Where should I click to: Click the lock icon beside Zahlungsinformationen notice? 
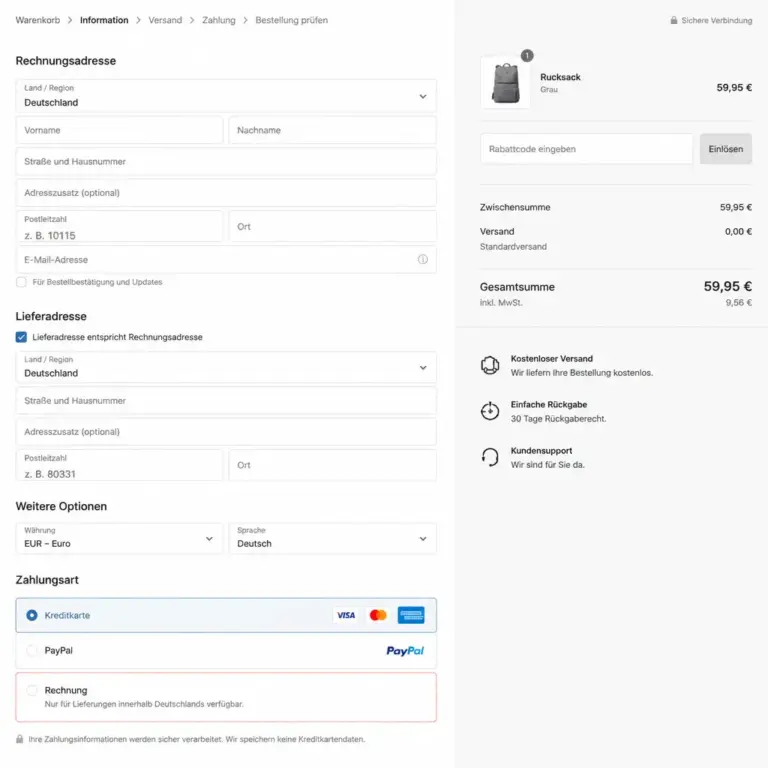pyautogui.click(x=20, y=739)
